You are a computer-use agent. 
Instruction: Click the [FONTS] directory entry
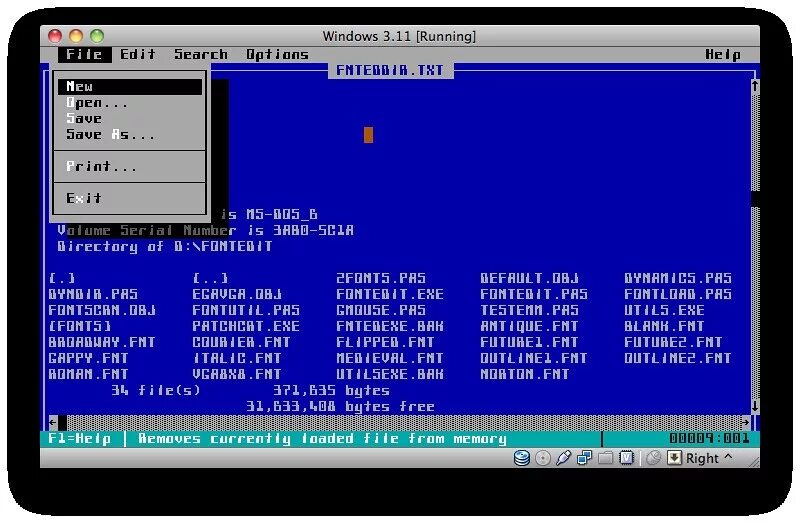(80, 326)
